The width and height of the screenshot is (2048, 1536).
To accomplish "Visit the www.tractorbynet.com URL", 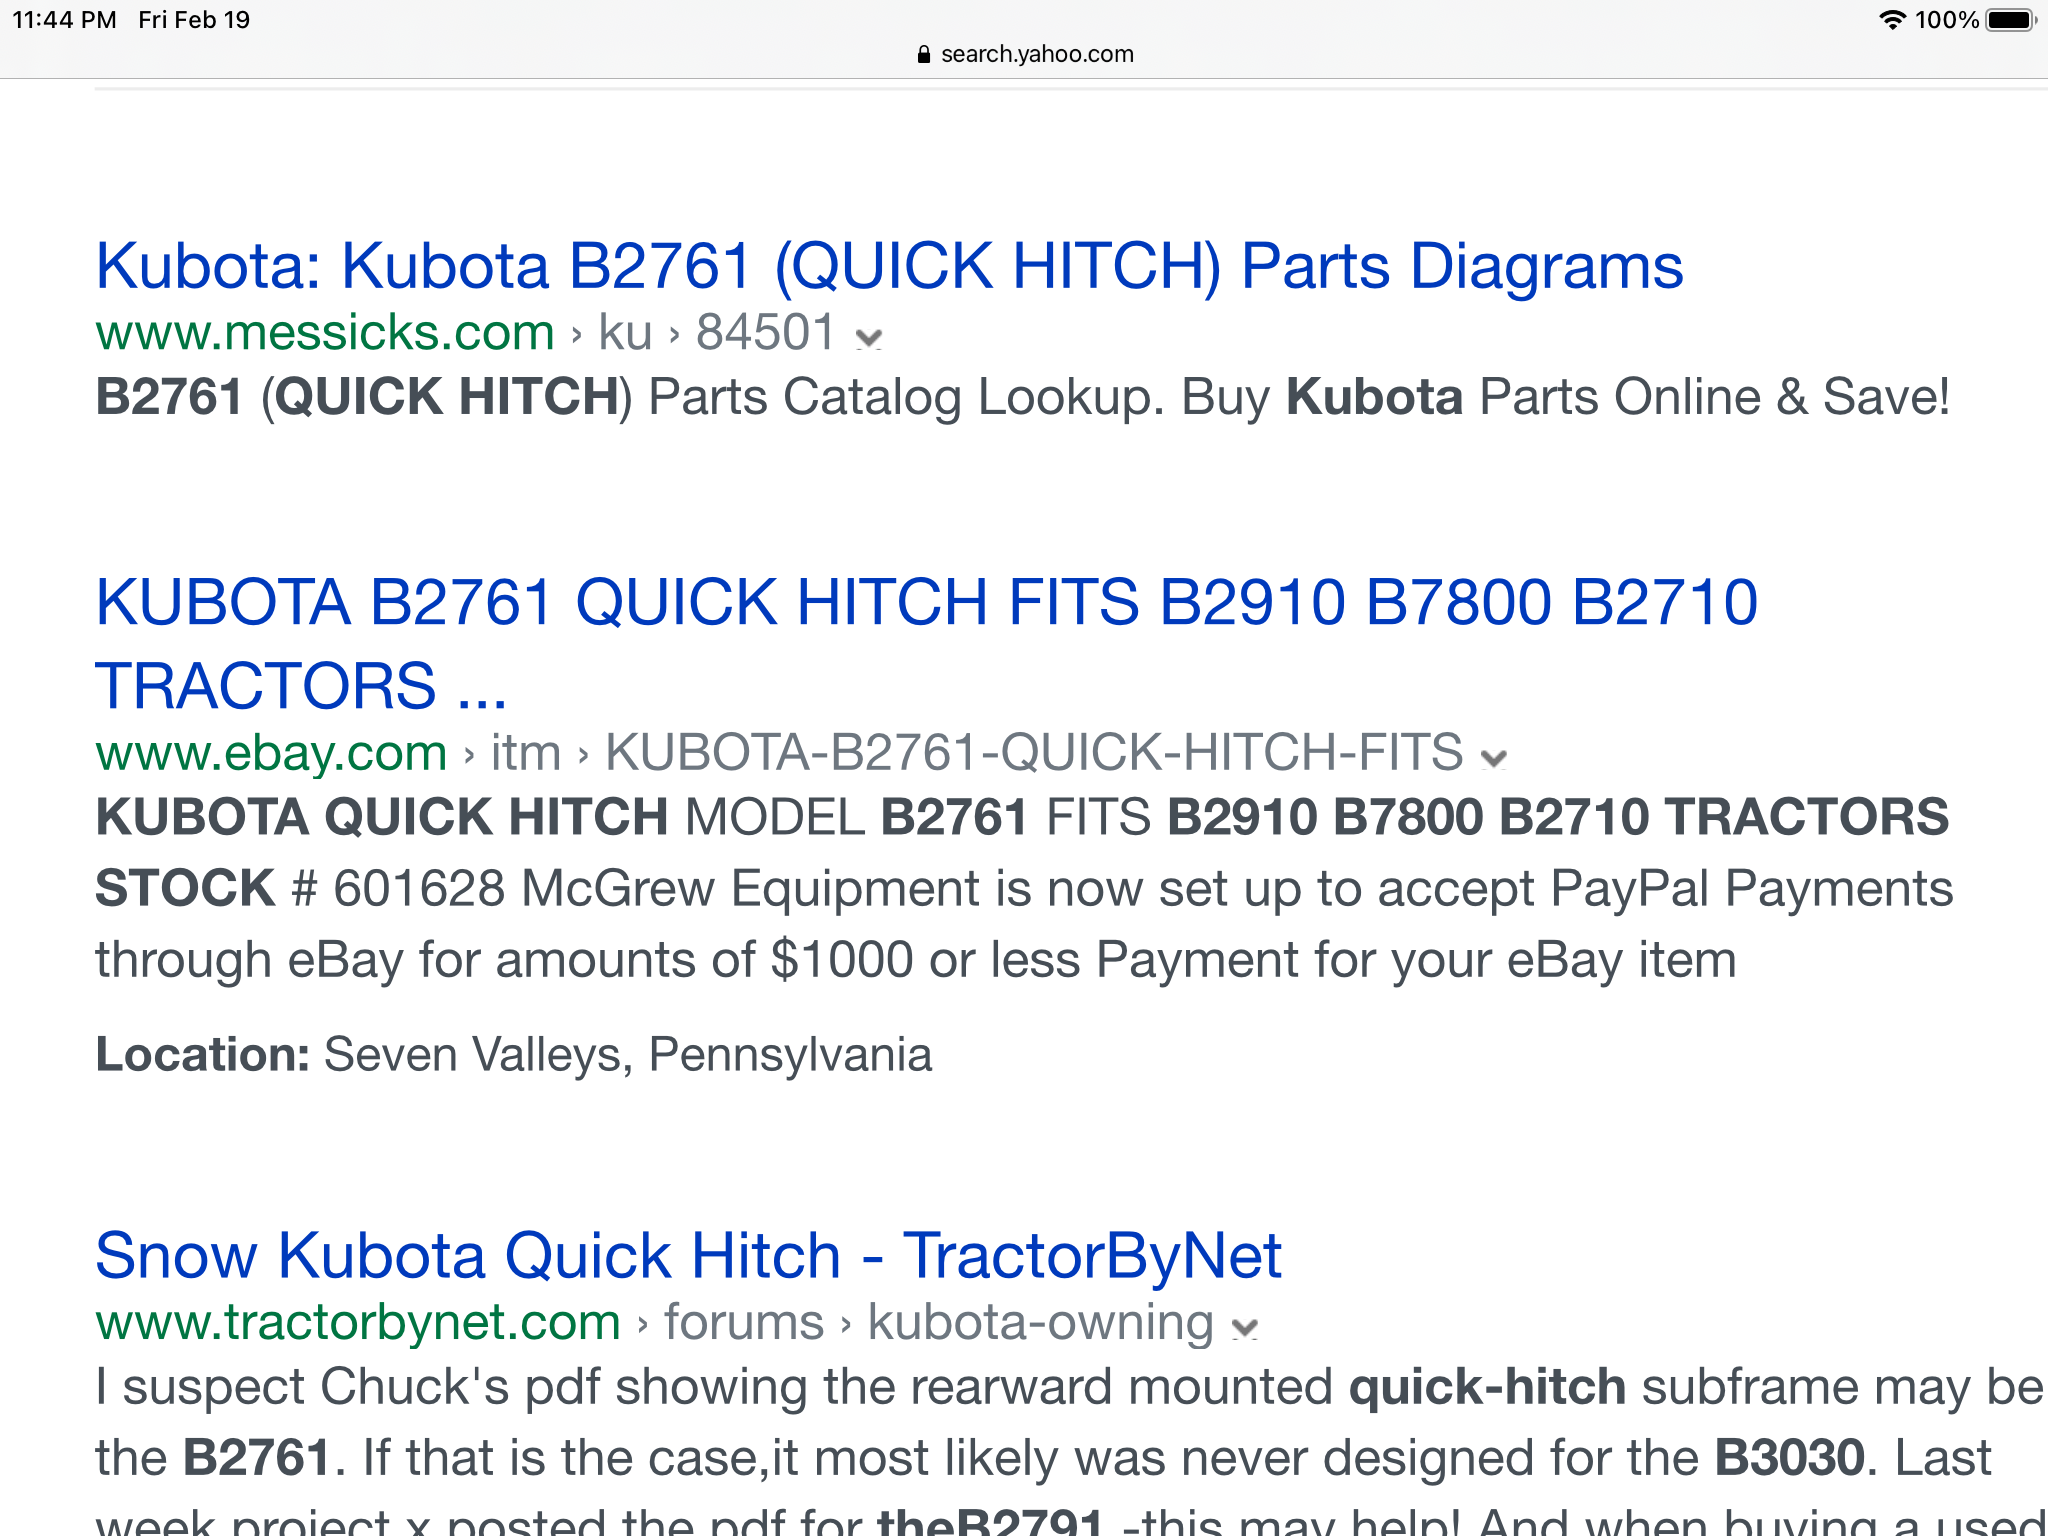I will 358,1322.
